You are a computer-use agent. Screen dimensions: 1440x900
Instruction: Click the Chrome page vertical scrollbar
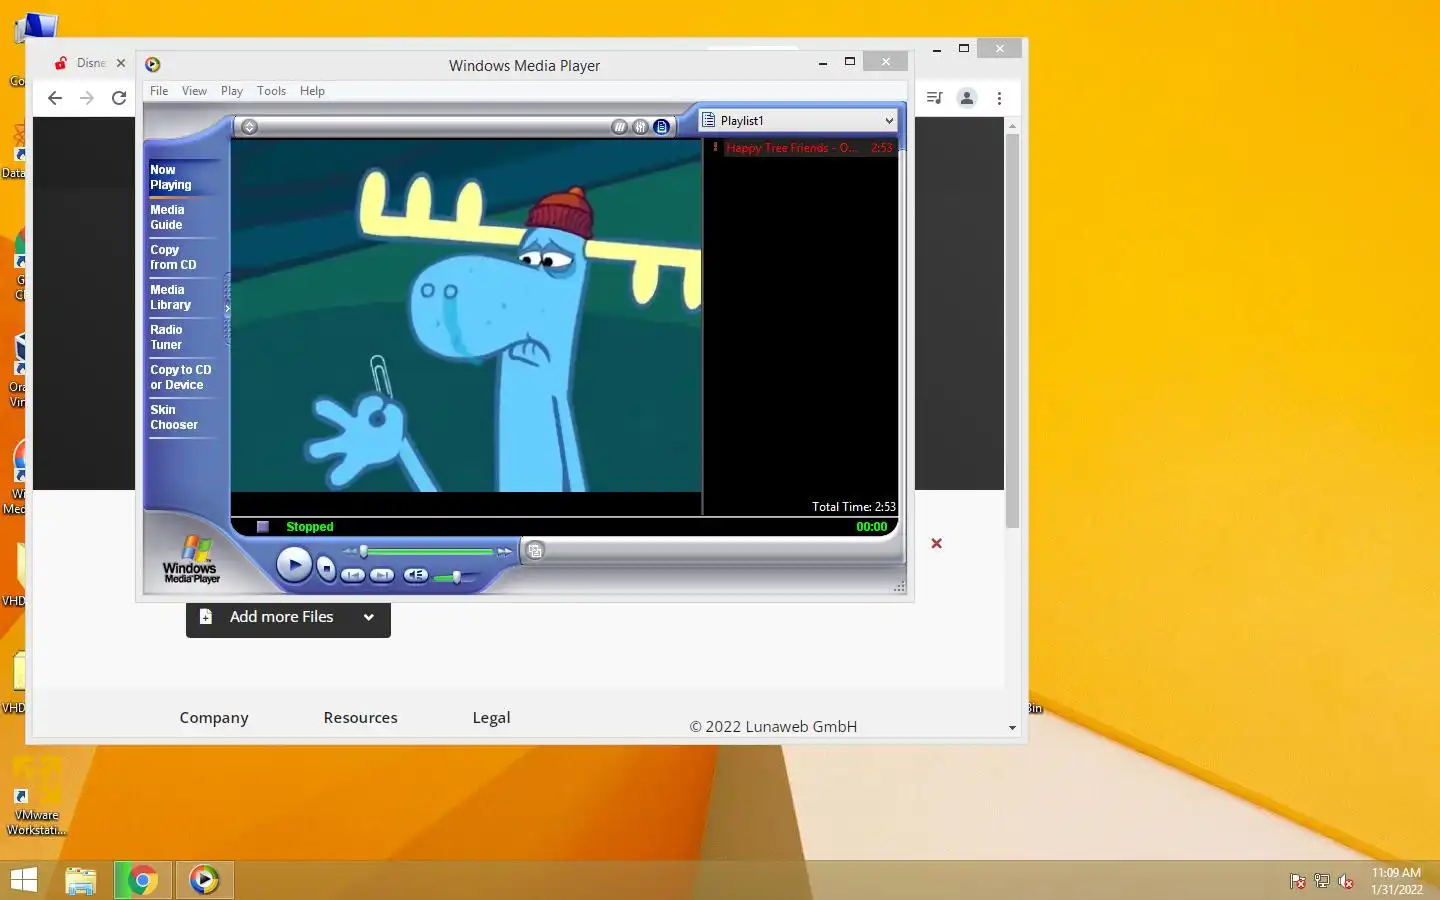click(1012, 330)
